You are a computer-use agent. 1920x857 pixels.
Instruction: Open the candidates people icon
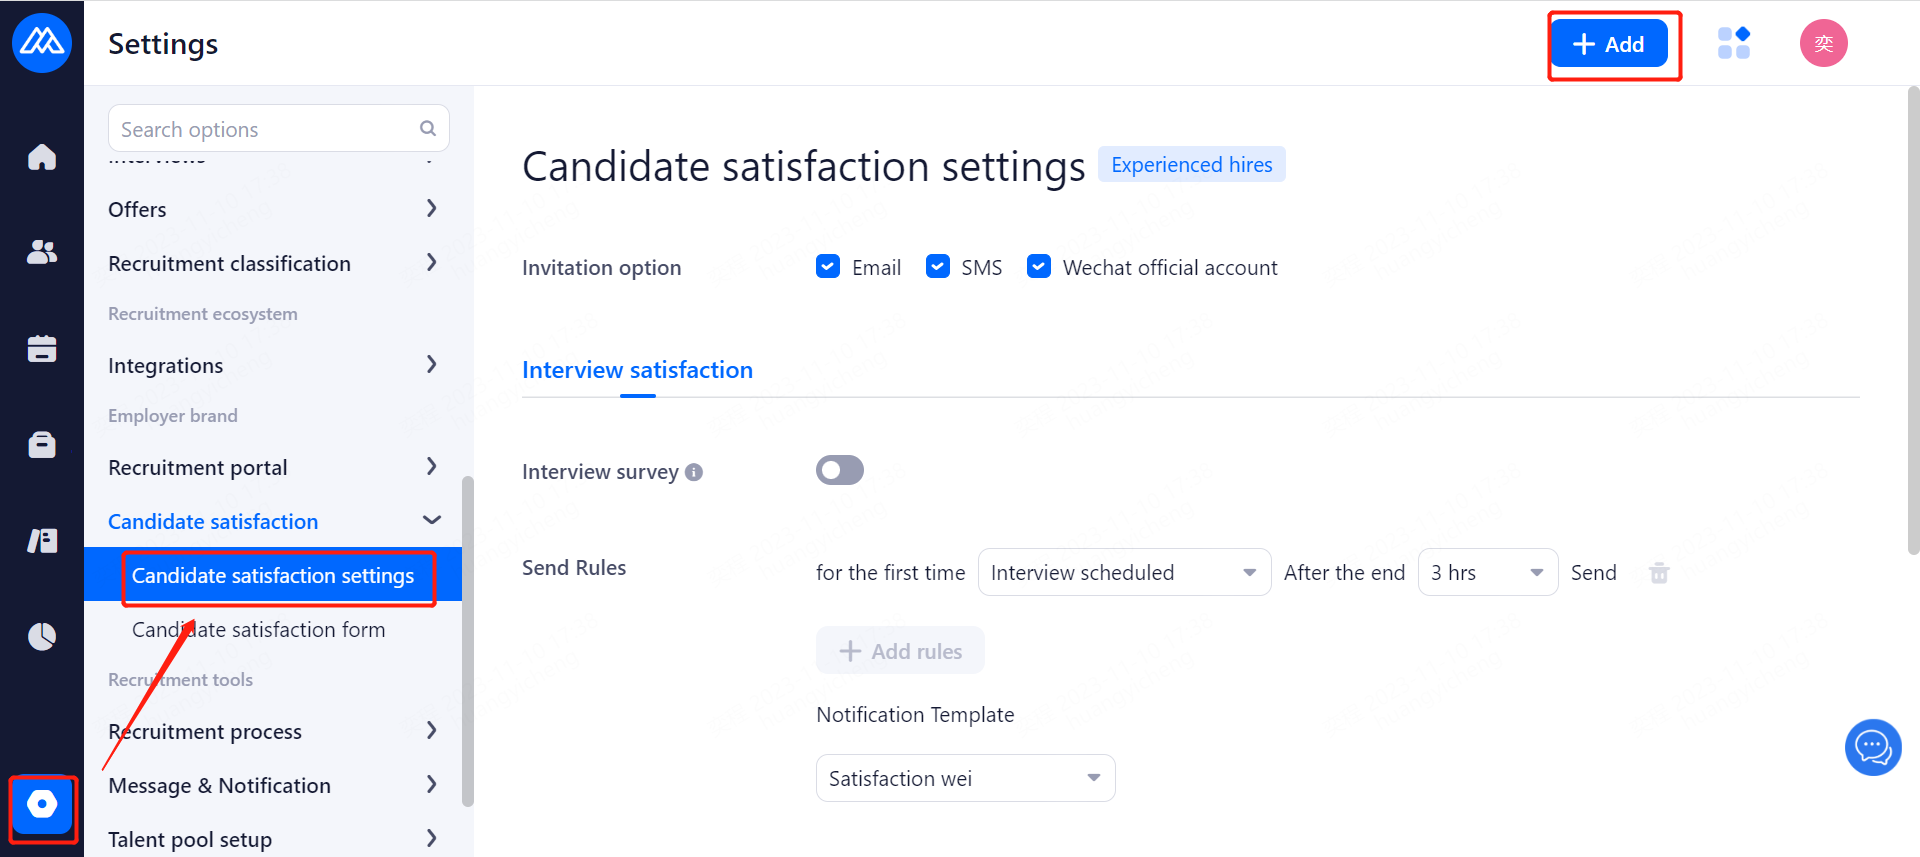(42, 252)
